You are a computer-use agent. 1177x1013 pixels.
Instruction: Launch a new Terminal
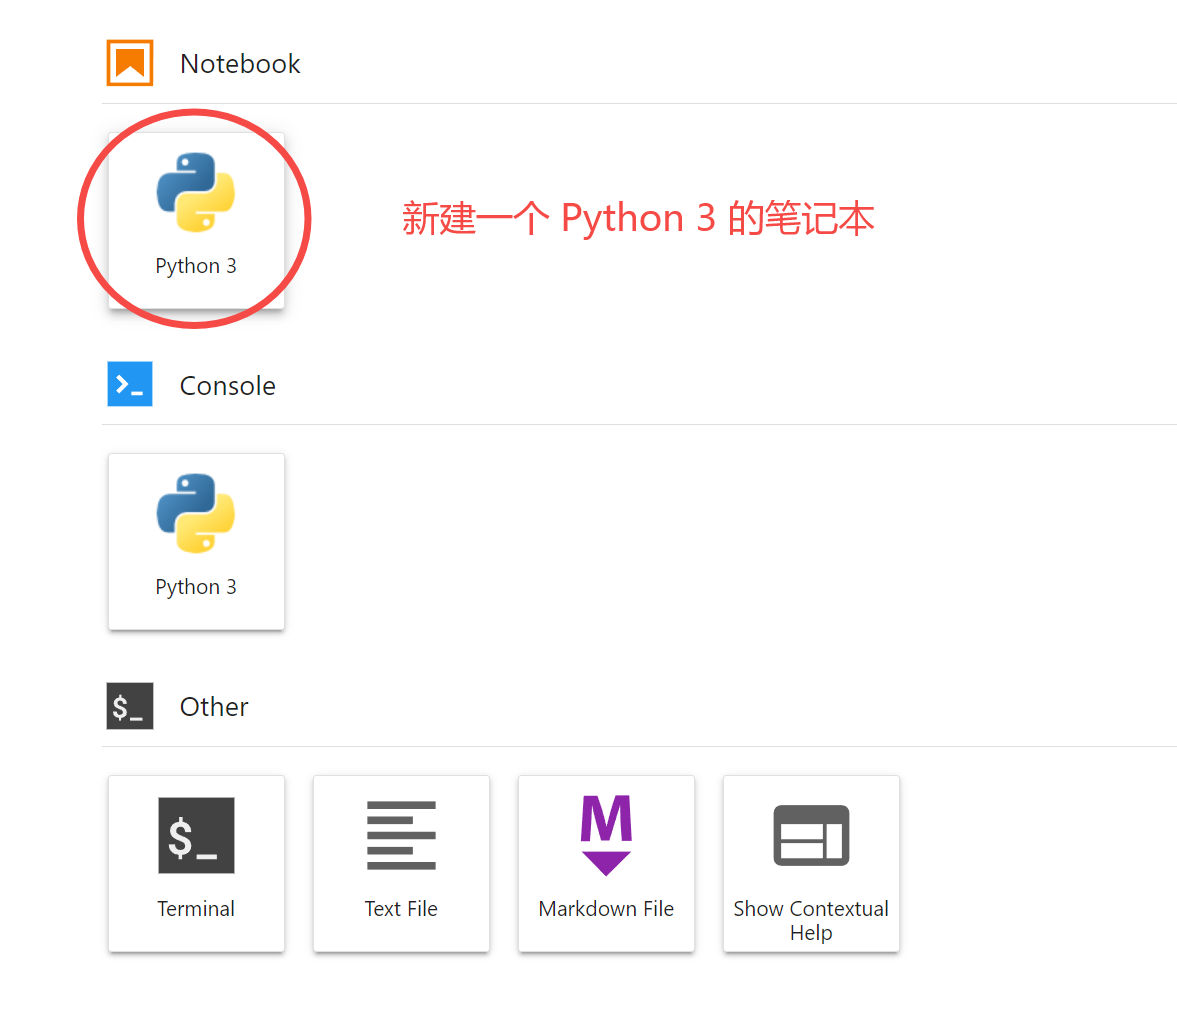click(x=196, y=863)
